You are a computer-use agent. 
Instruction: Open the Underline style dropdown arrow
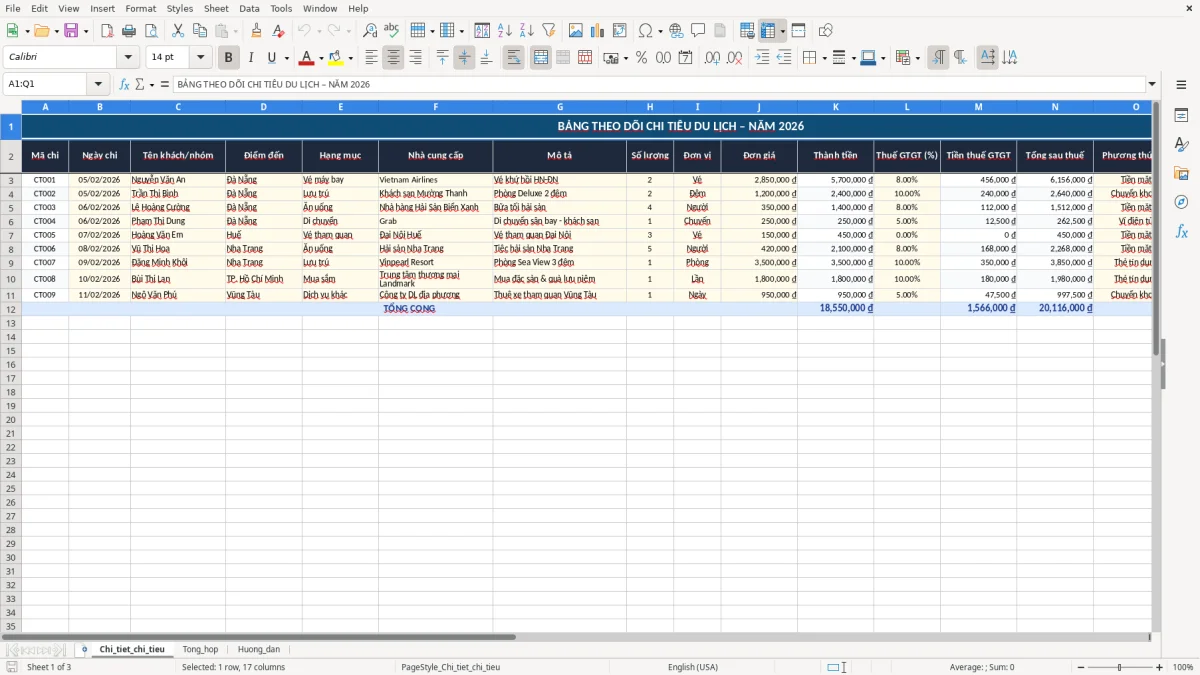pos(286,58)
